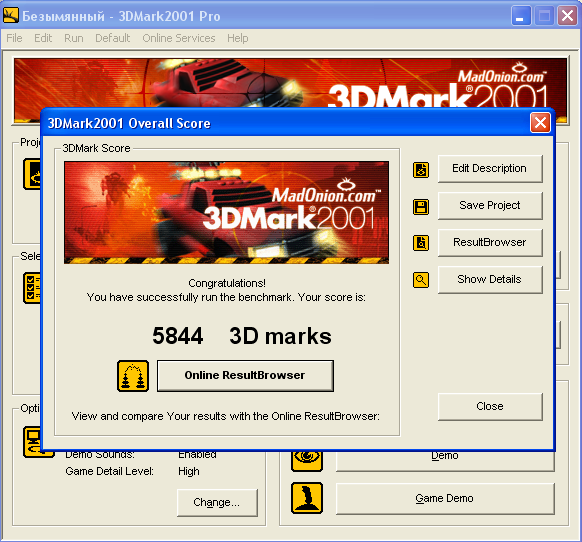This screenshot has width=582, height=542.
Task: Open the File menu
Action: [14, 38]
